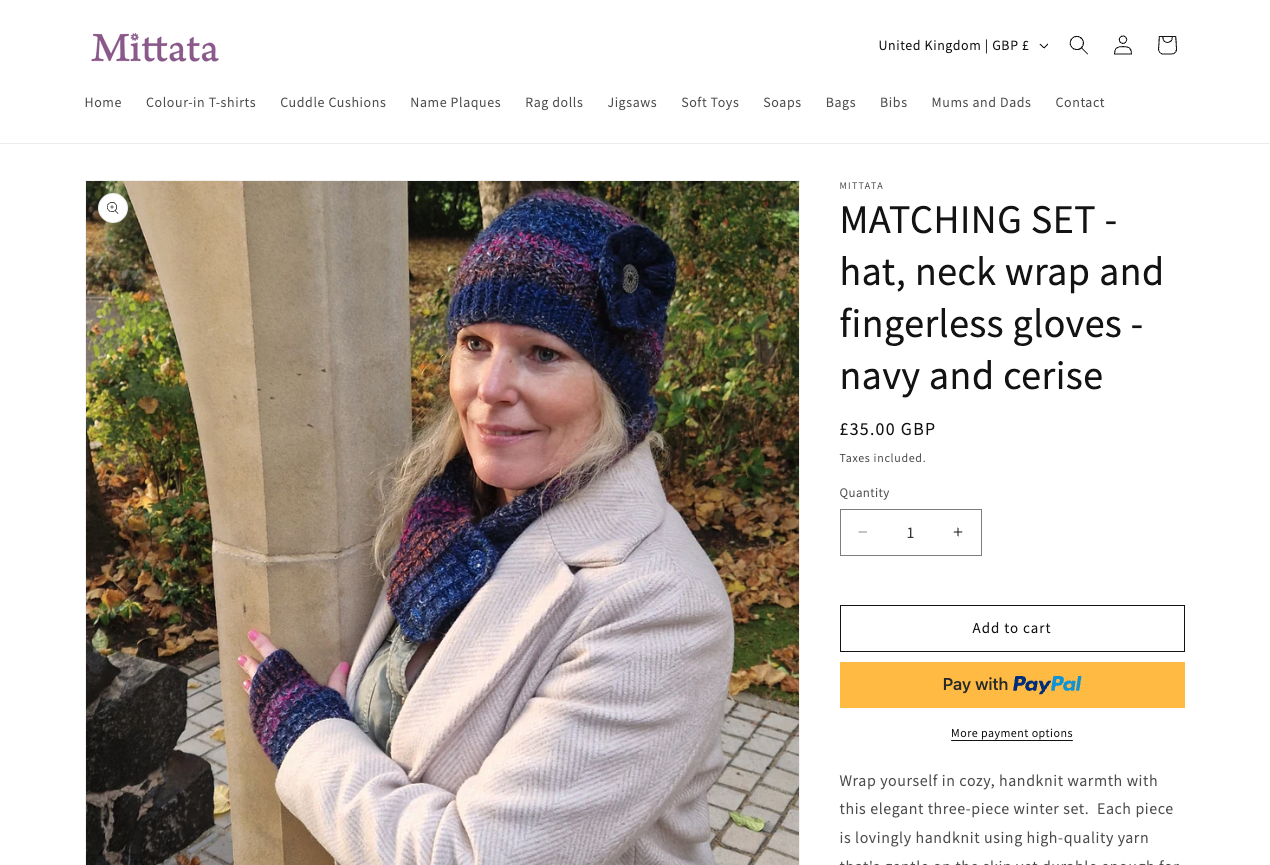
Task: Click Add to cart button
Action: (1011, 628)
